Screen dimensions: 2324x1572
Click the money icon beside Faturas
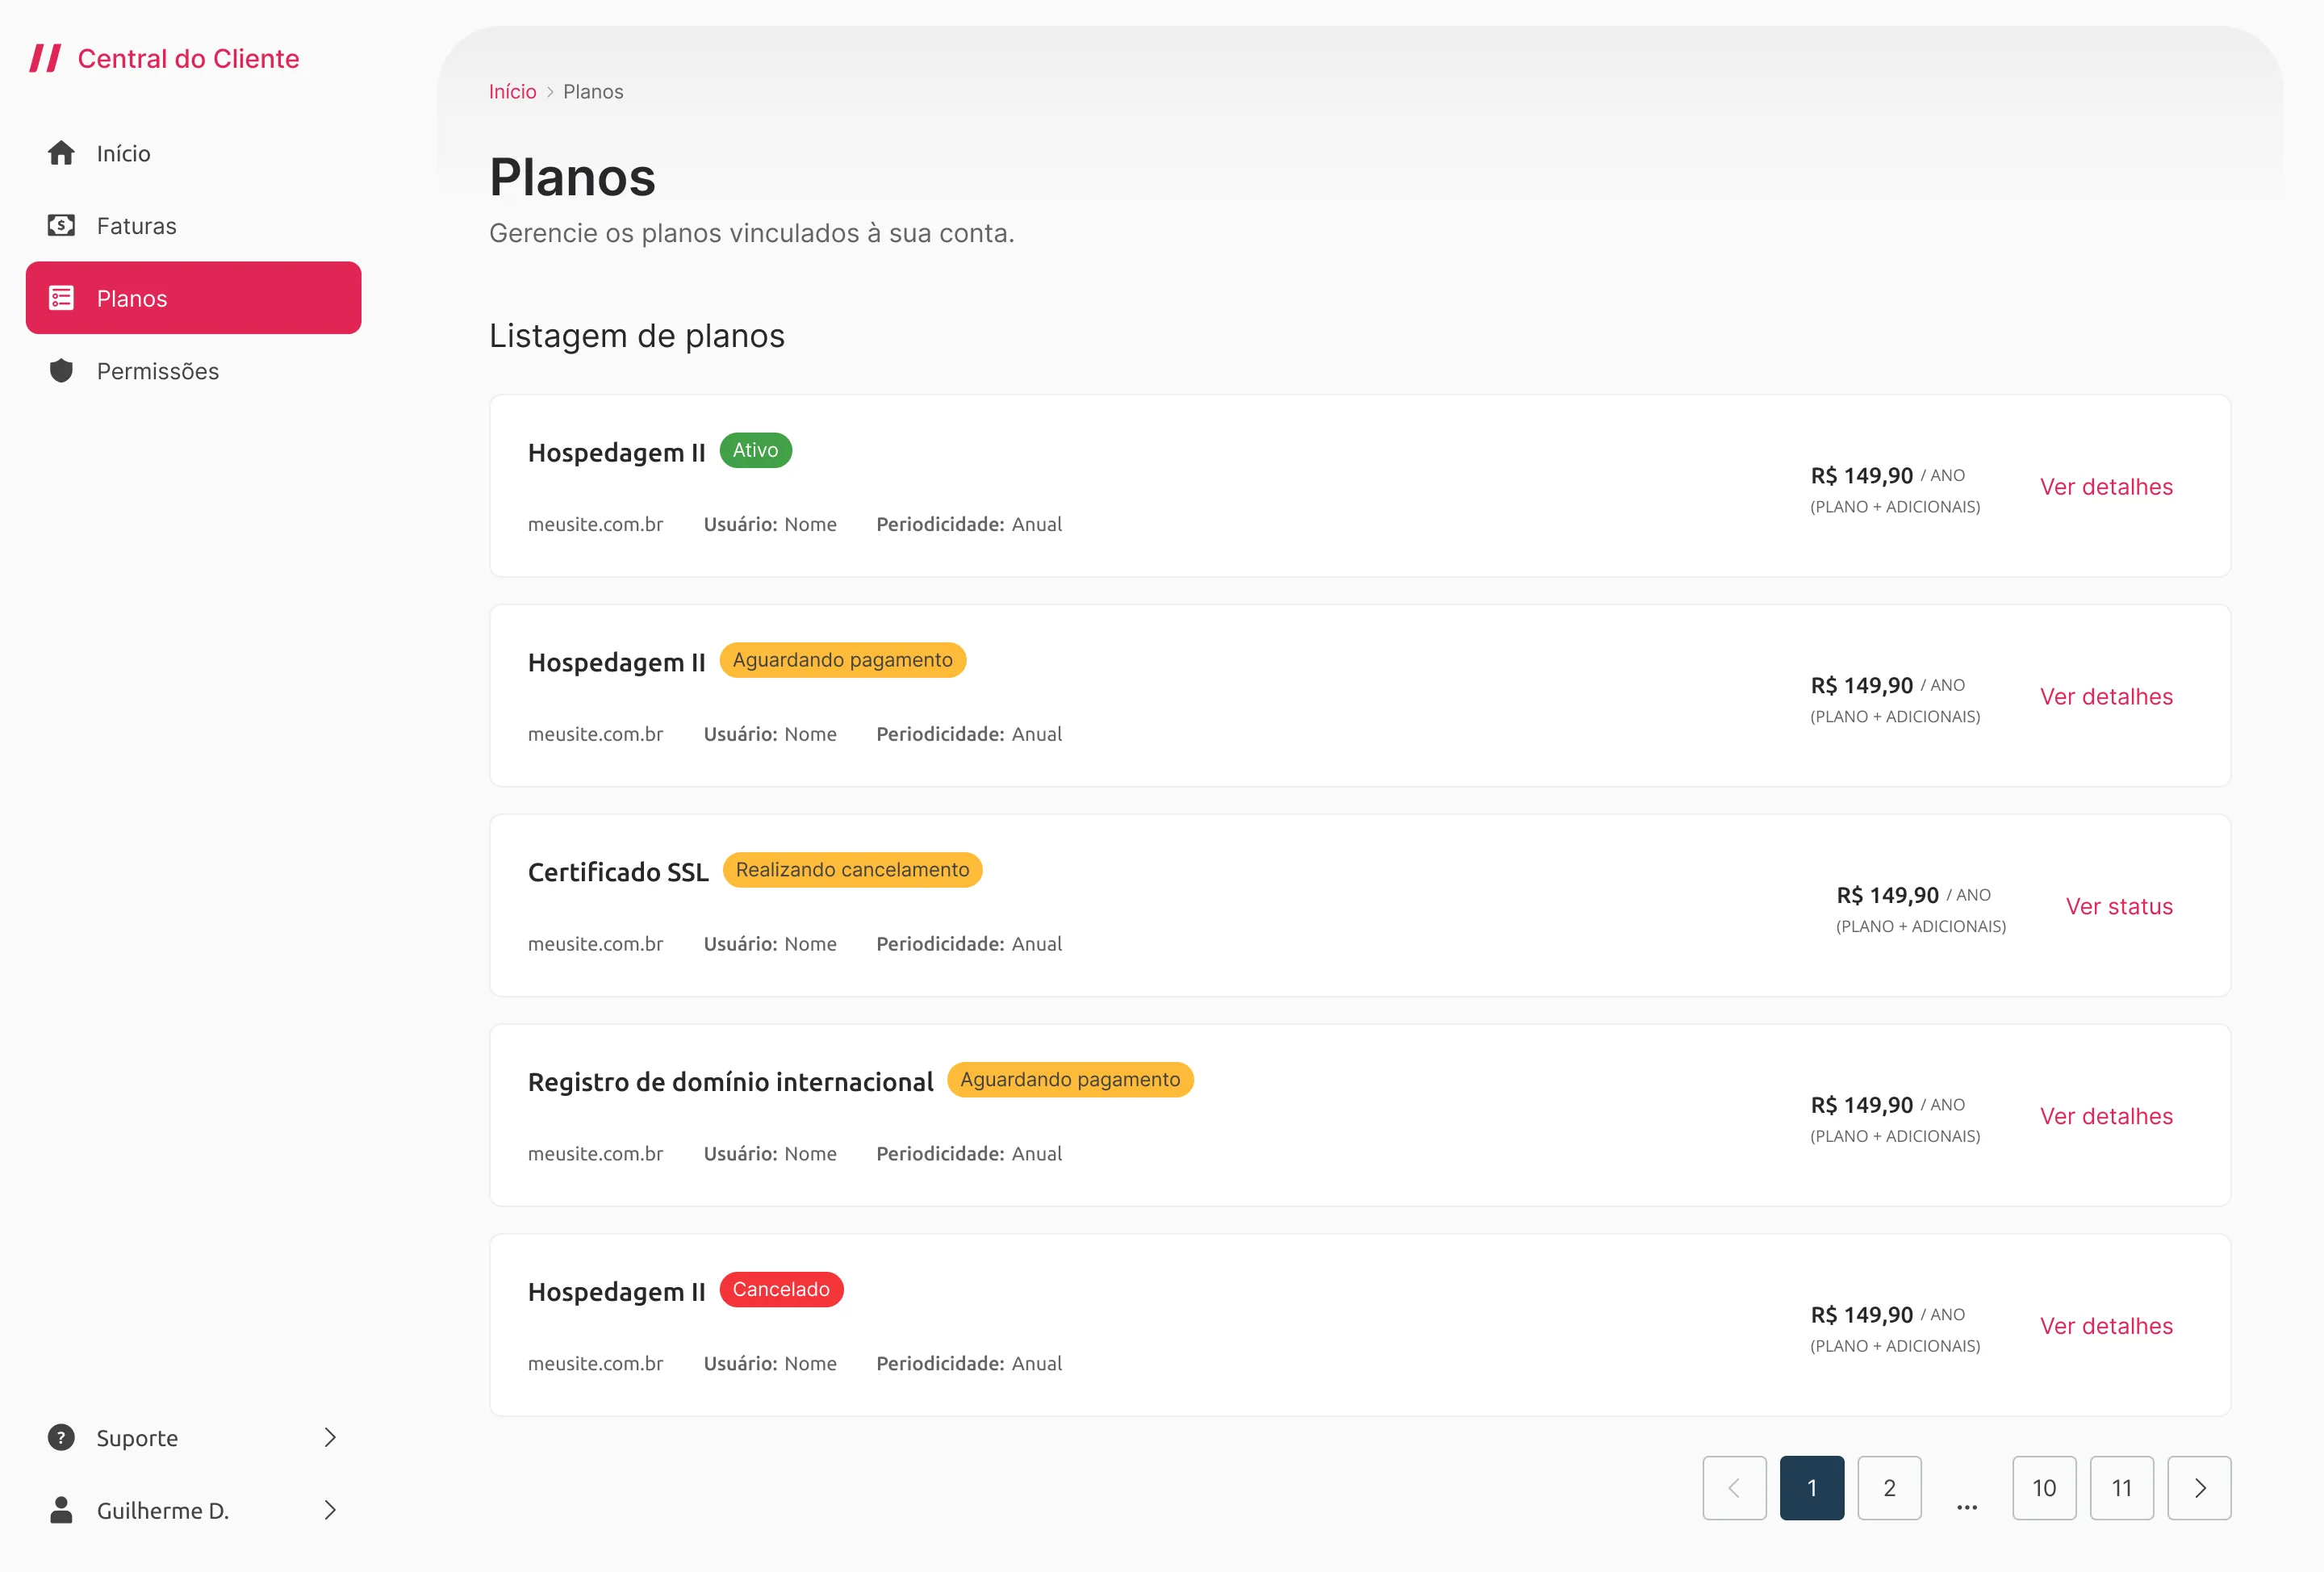61,225
